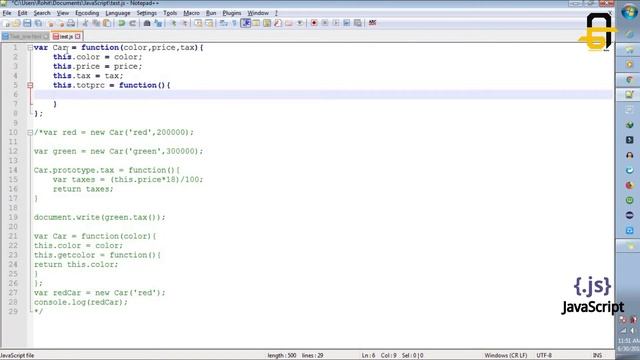Open the Edit menu
The width and height of the screenshot is (640, 360).
click(22, 13)
